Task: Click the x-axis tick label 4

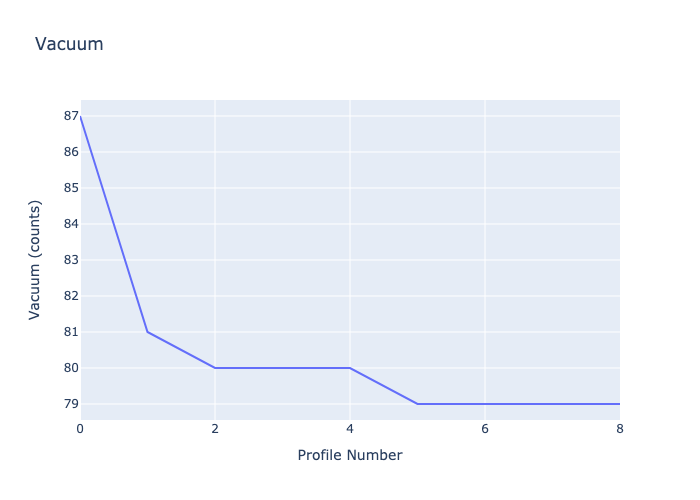Action: click(x=350, y=429)
